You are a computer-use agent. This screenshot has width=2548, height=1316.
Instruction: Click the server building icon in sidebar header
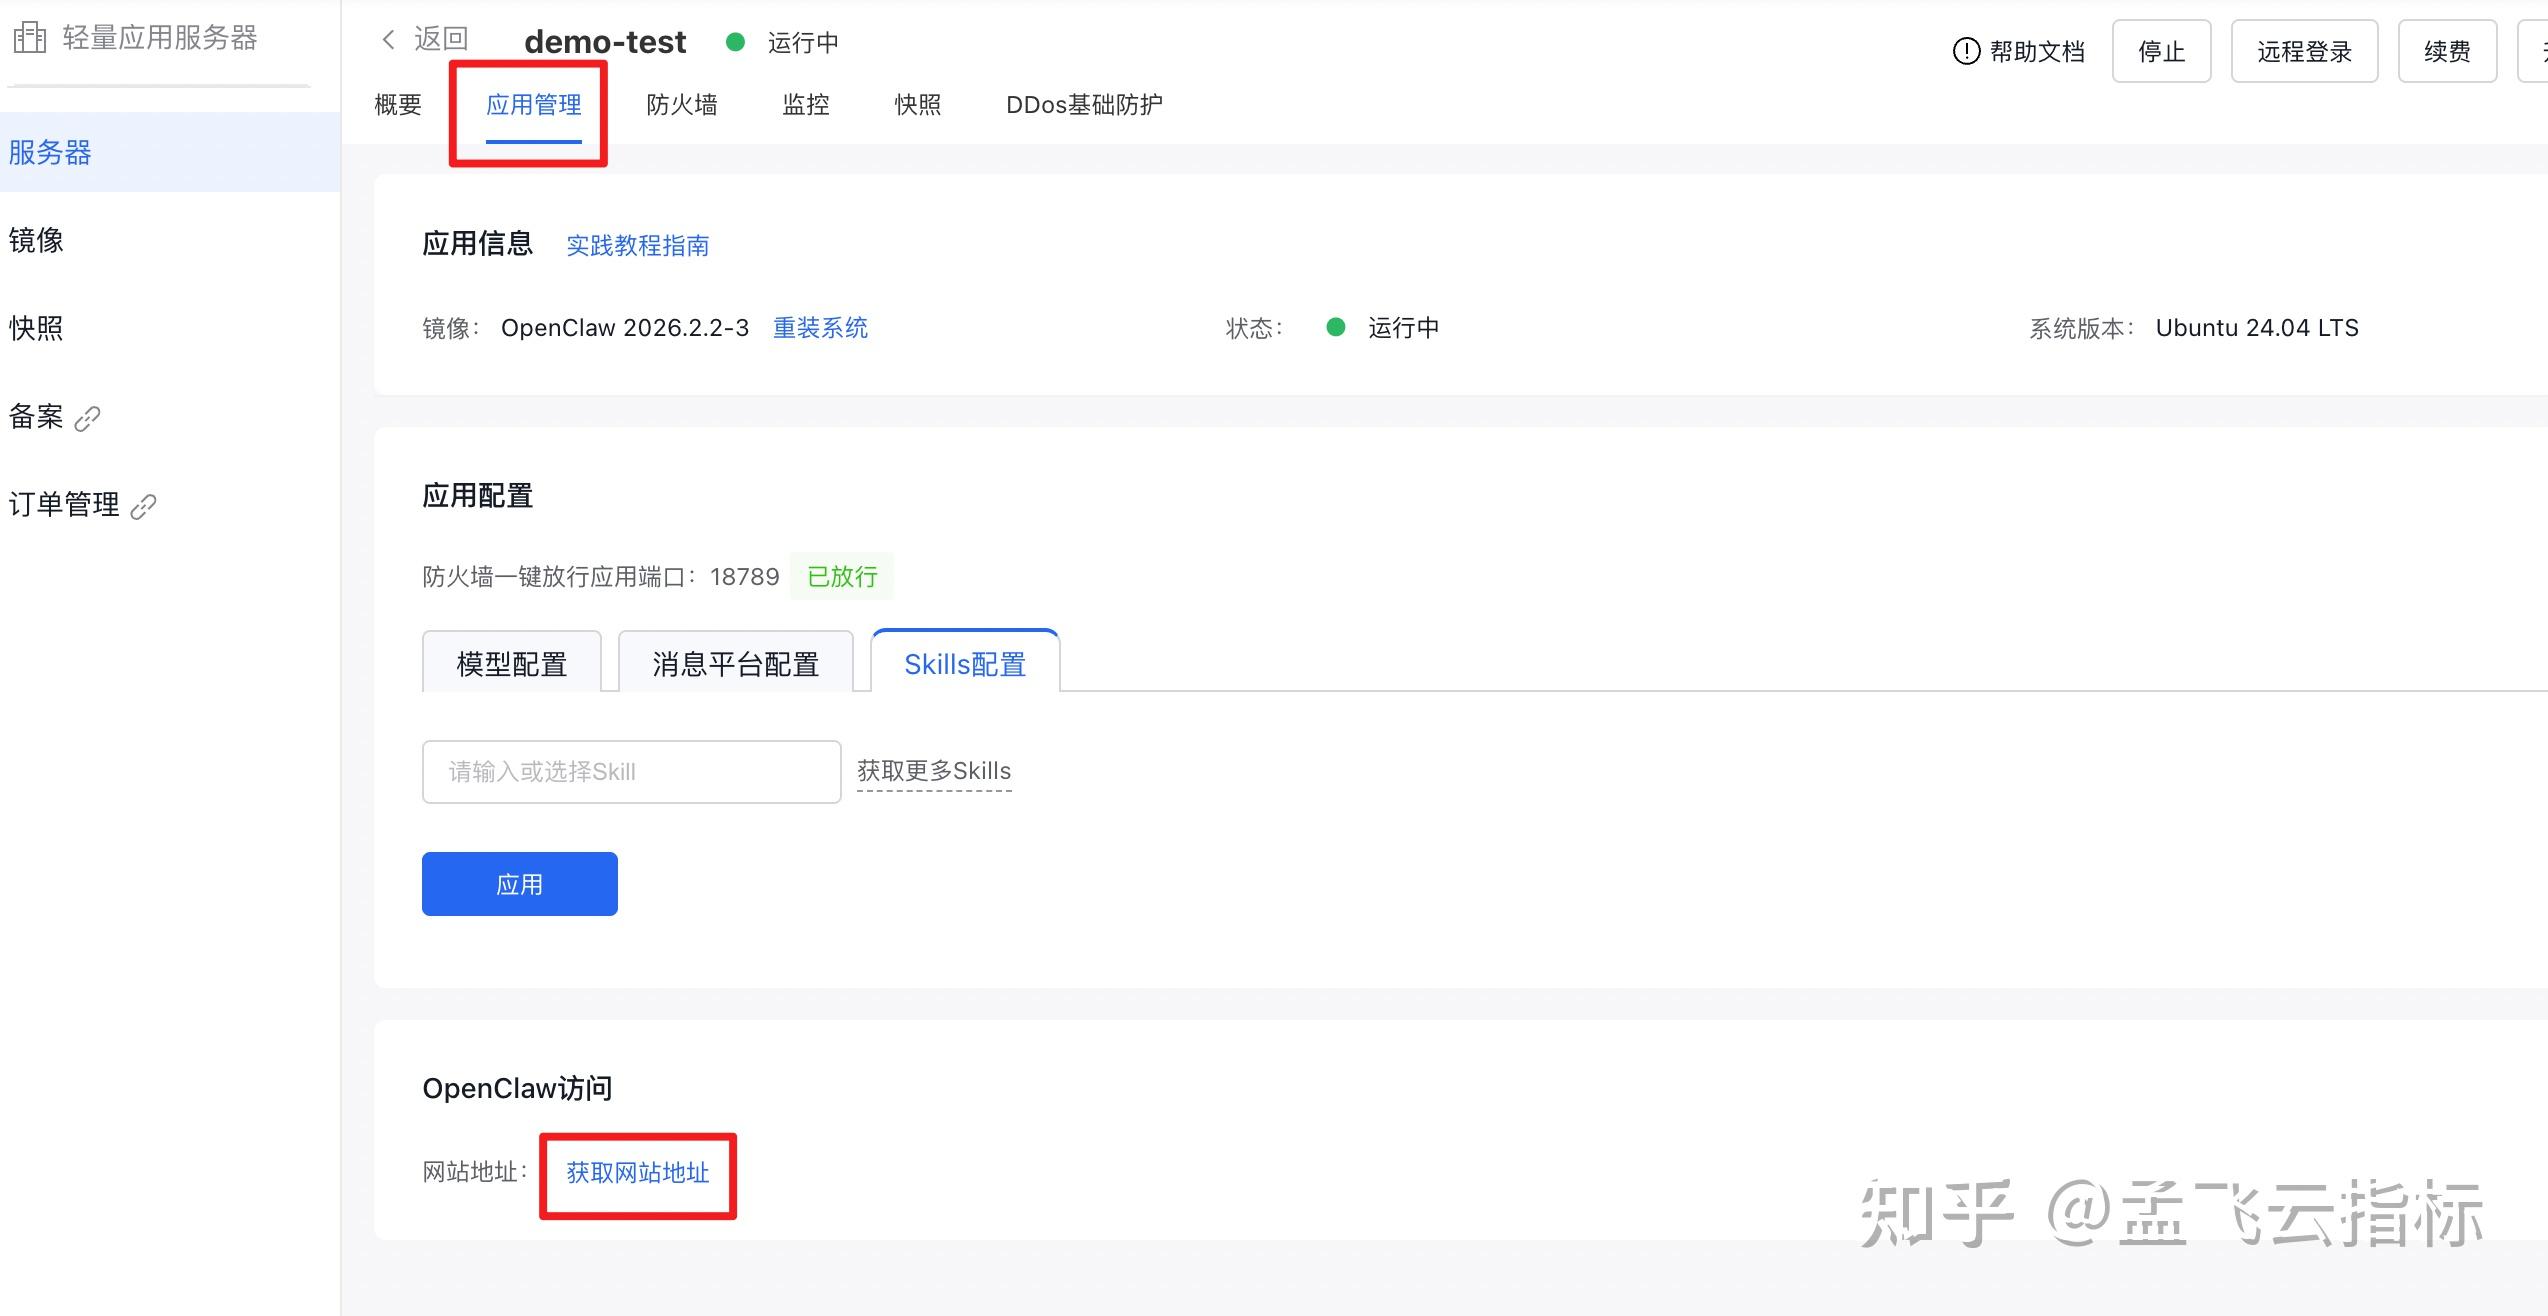click(x=30, y=38)
